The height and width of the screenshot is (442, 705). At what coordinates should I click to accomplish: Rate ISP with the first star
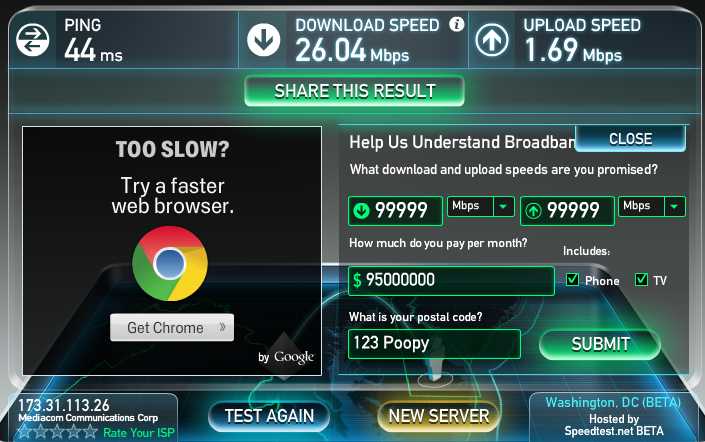click(x=24, y=432)
